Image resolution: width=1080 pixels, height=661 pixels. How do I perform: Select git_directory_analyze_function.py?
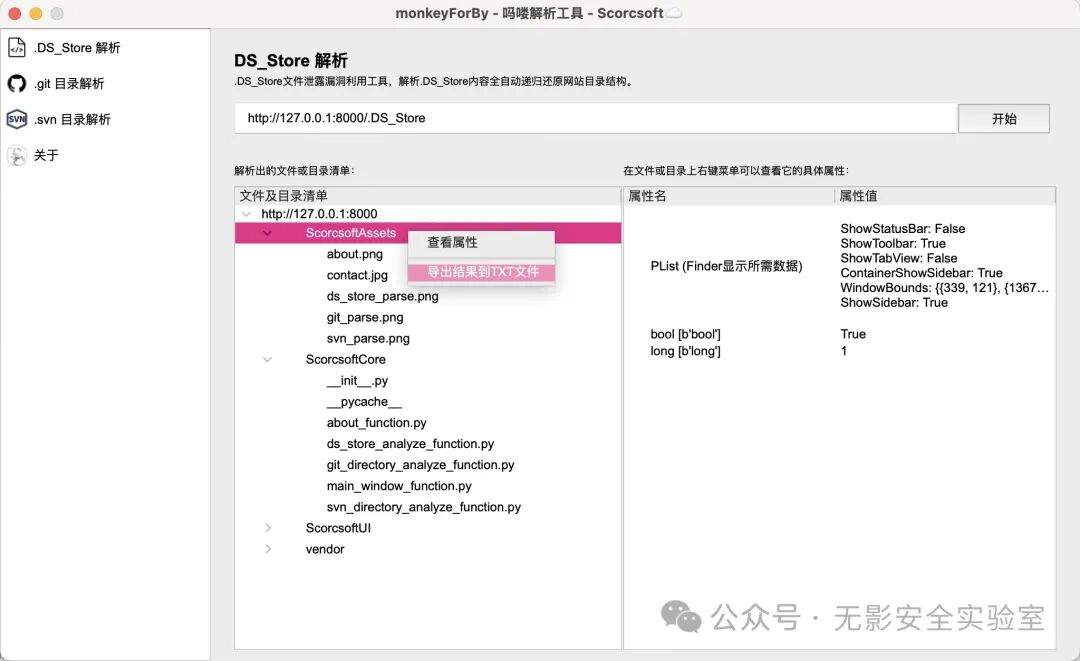[x=420, y=465]
